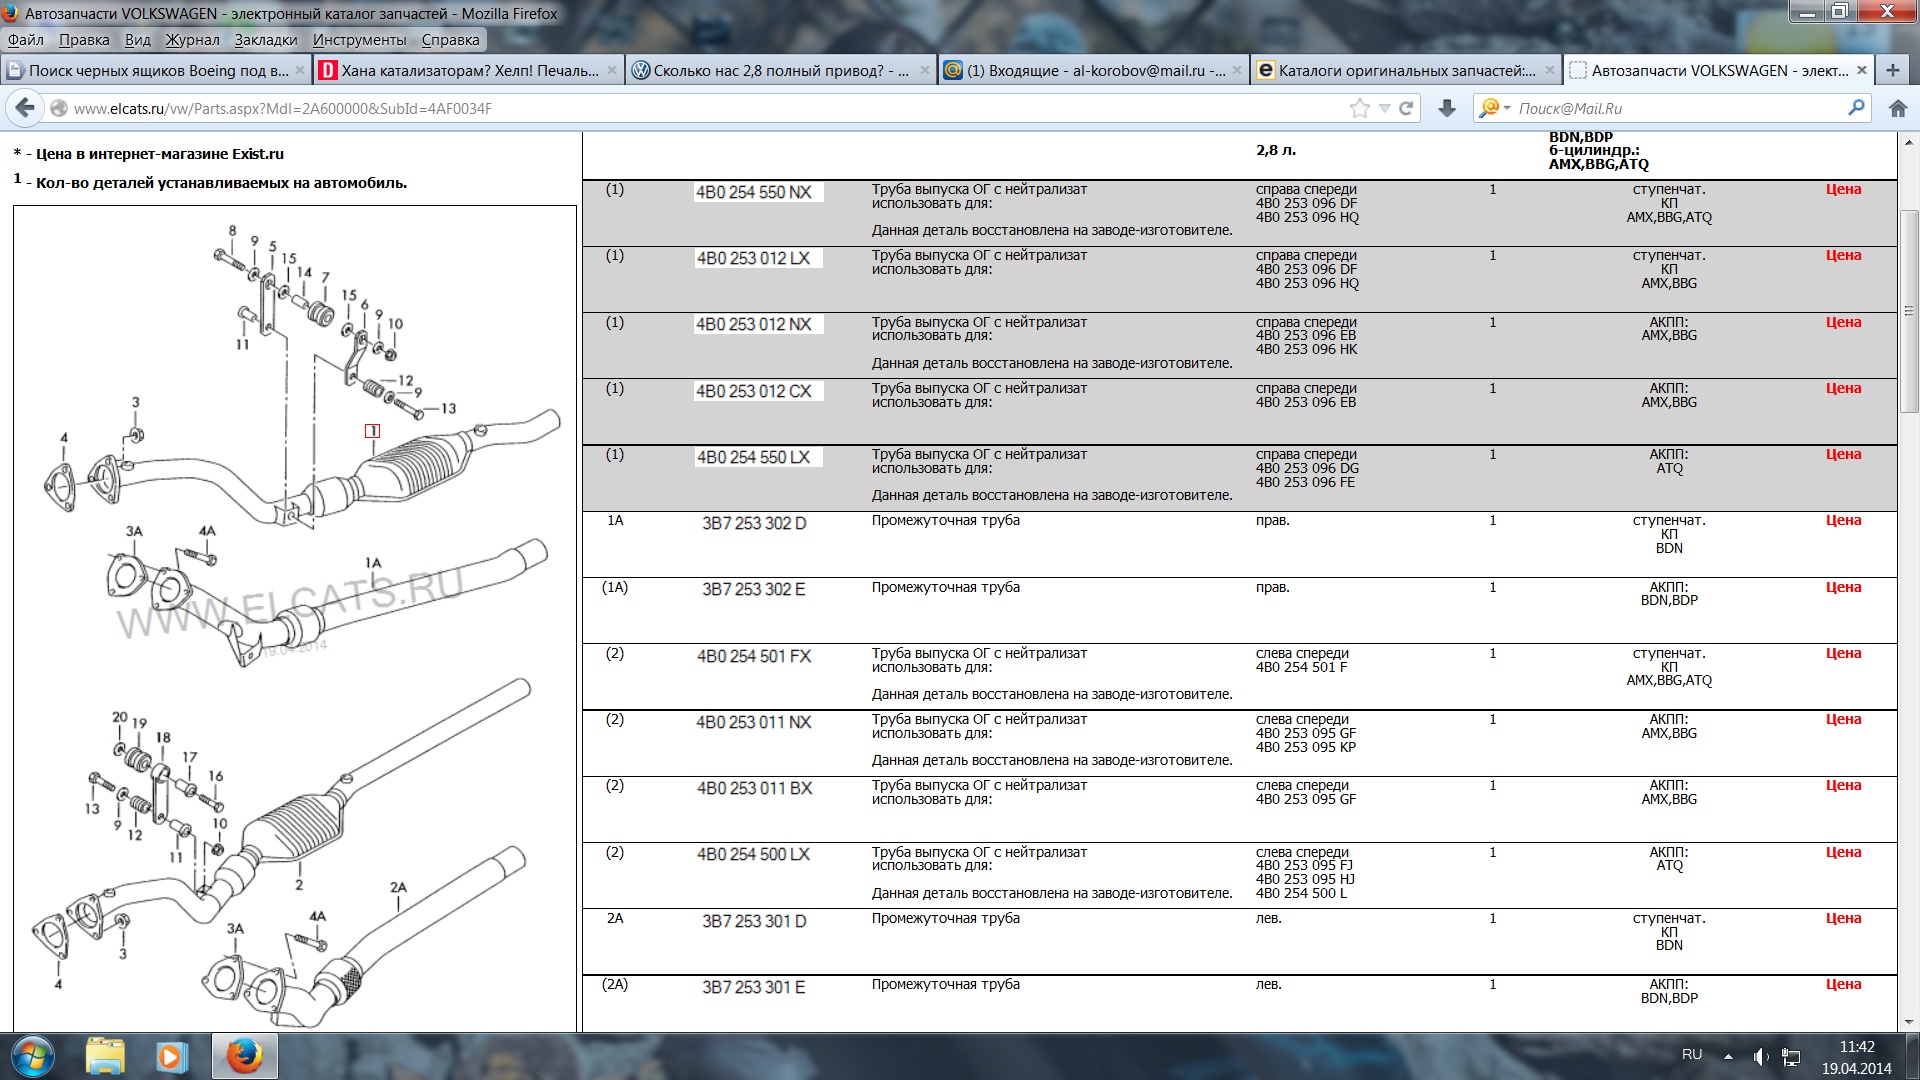Click Цена link for 4B0 253 012 CX
Viewport: 1920px width, 1080px height.
tap(1843, 388)
